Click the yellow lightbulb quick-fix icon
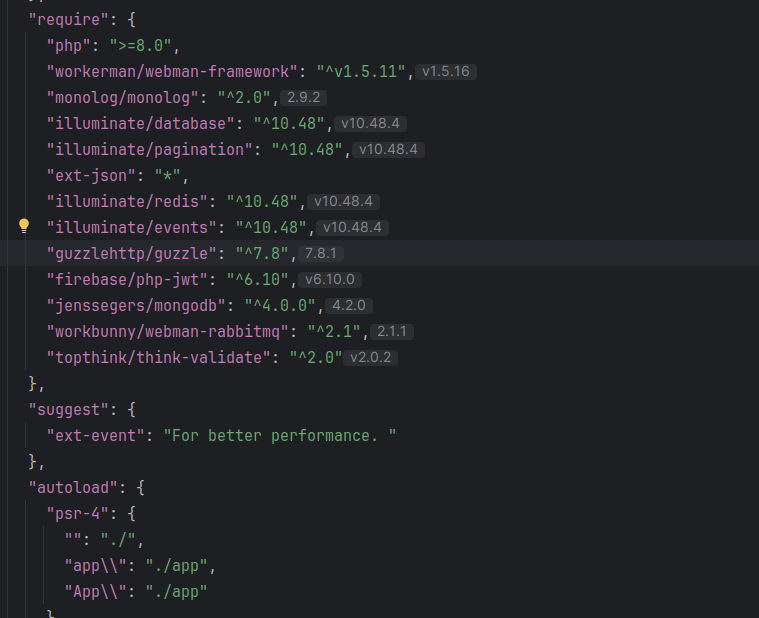 [x=24, y=226]
